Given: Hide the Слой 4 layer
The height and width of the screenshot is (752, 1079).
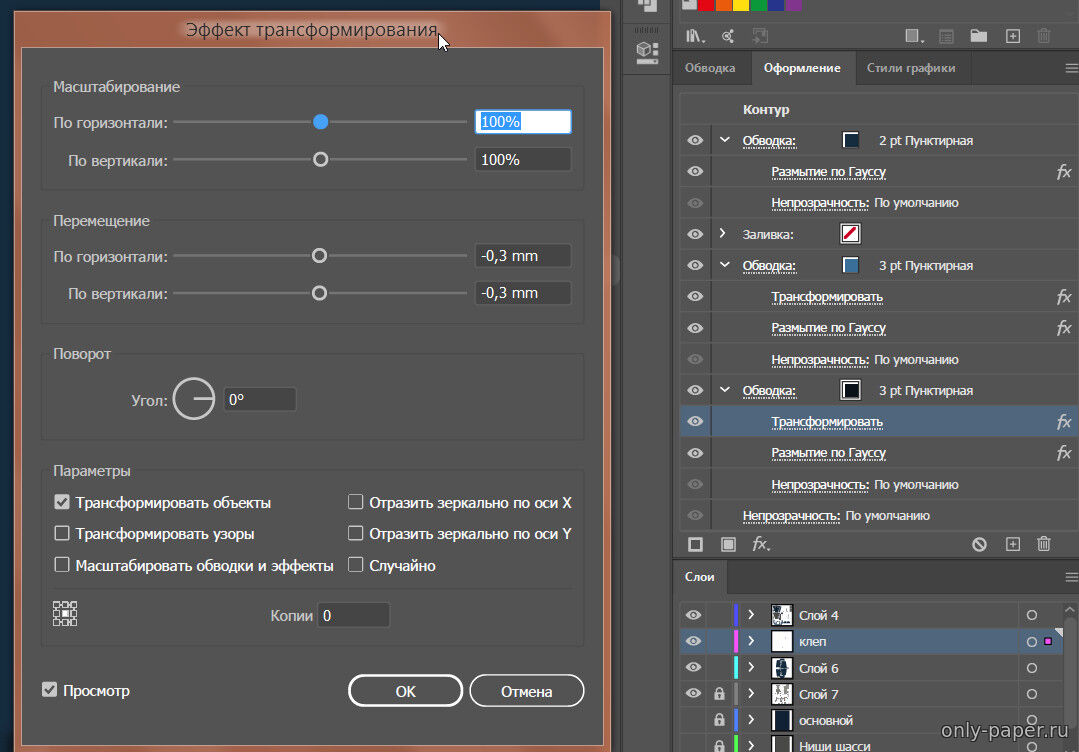Looking at the screenshot, I should [x=693, y=615].
